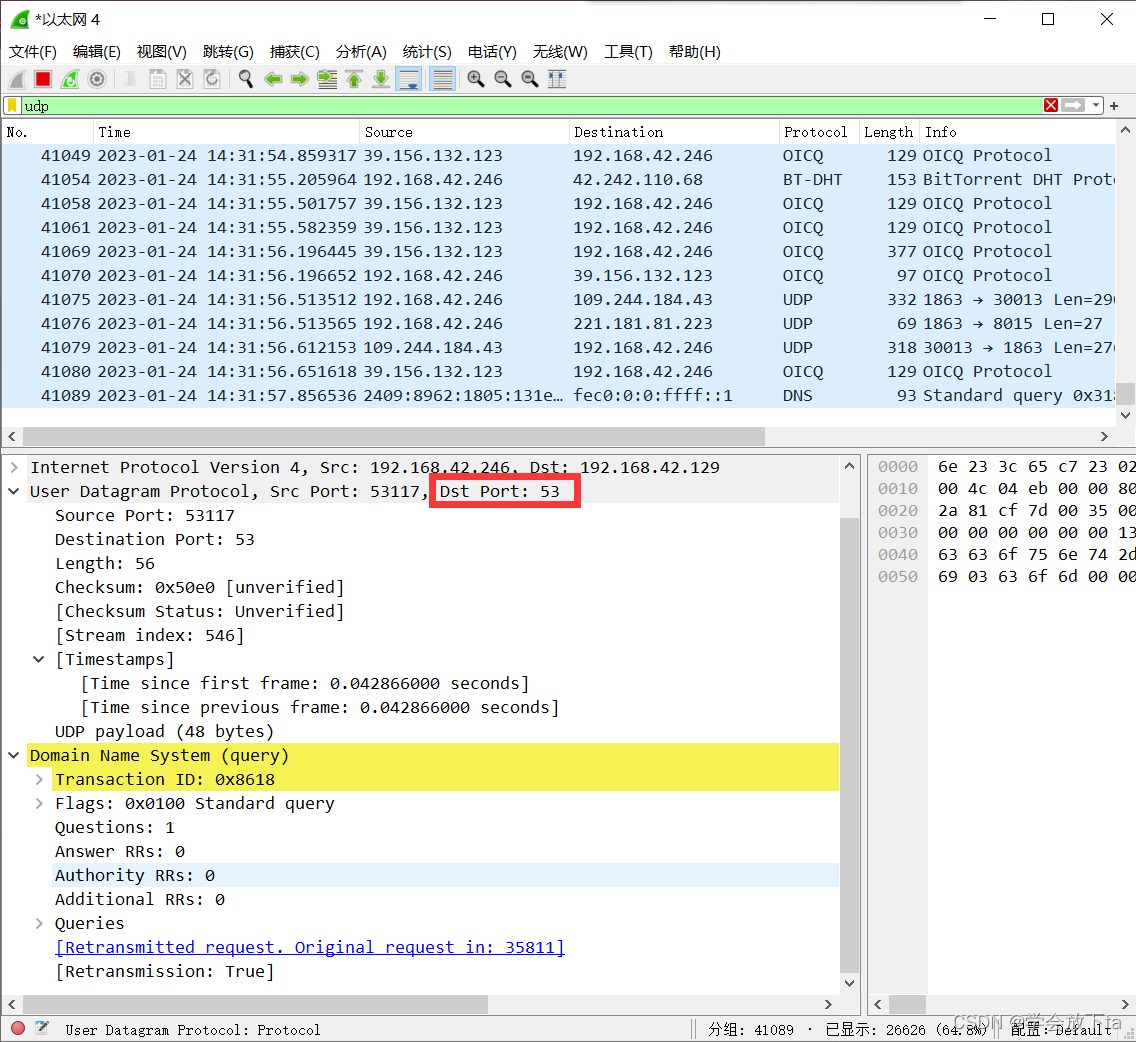Go back in packet history arrow
Image resolution: width=1136 pixels, height=1042 pixels.
click(x=272, y=79)
